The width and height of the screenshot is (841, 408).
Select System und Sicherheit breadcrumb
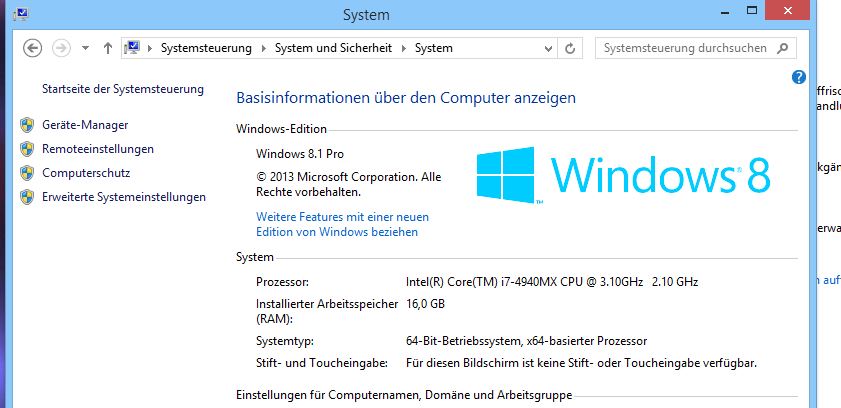point(334,48)
